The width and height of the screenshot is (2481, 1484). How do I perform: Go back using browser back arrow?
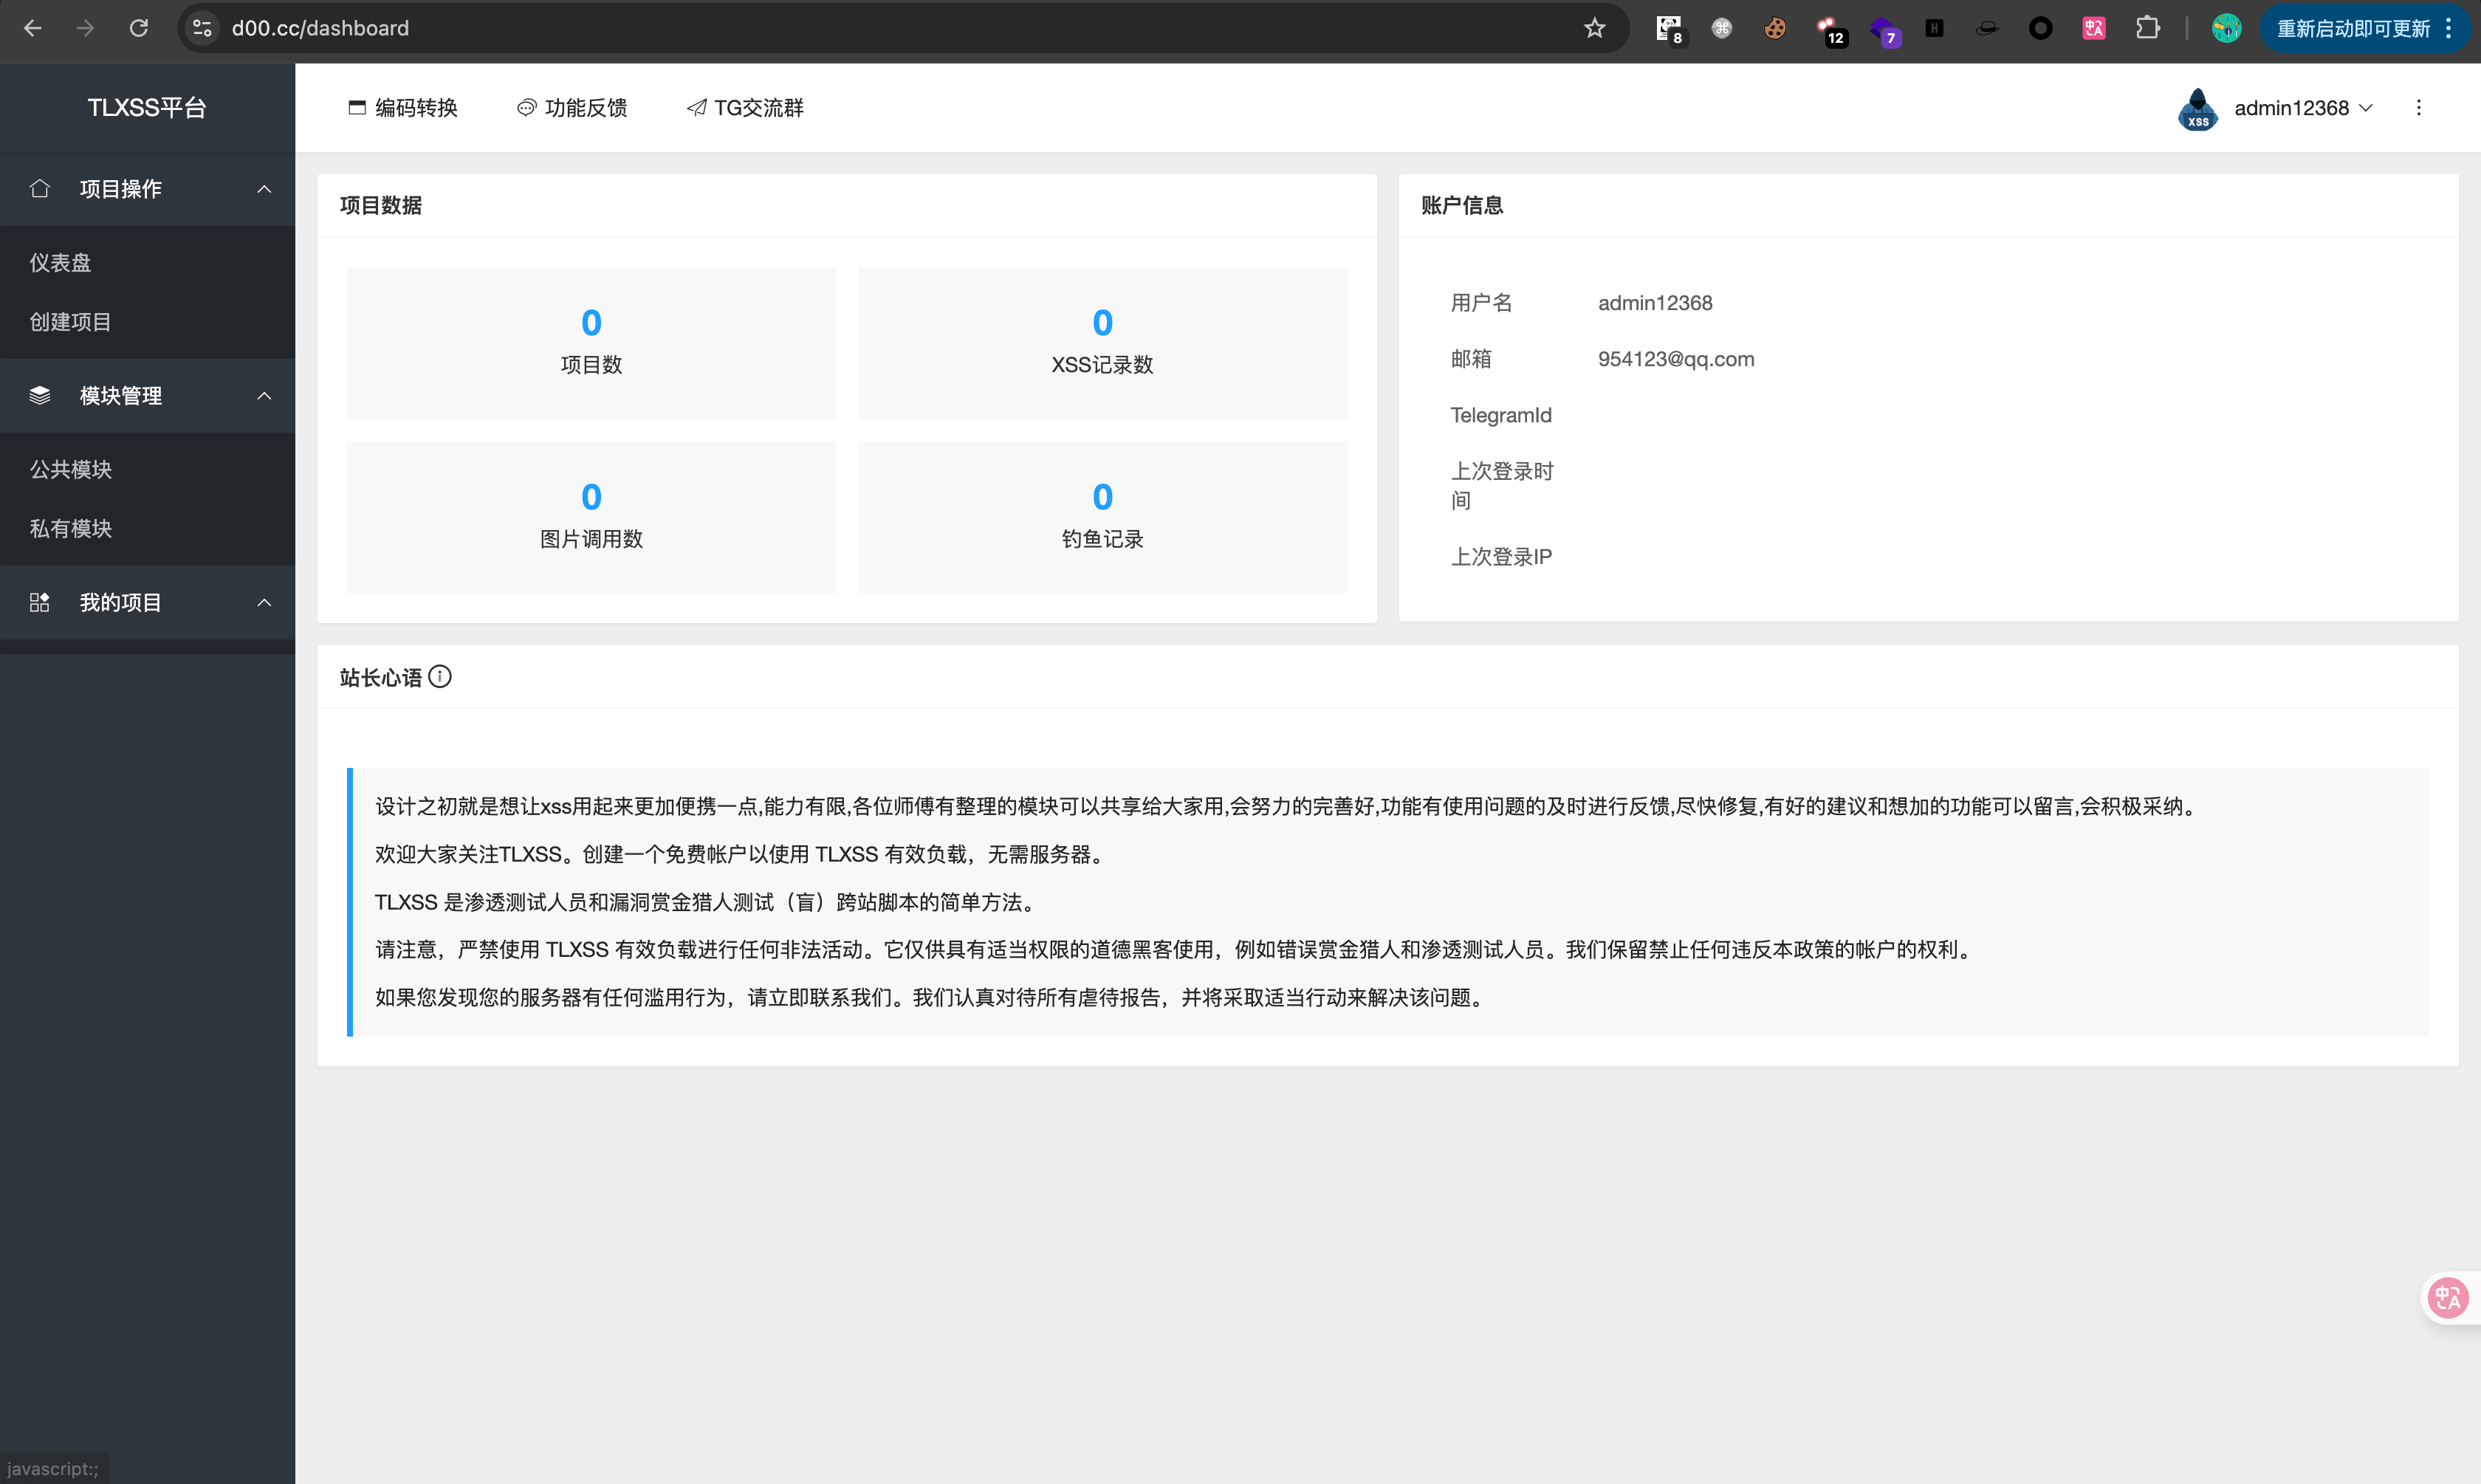33,28
